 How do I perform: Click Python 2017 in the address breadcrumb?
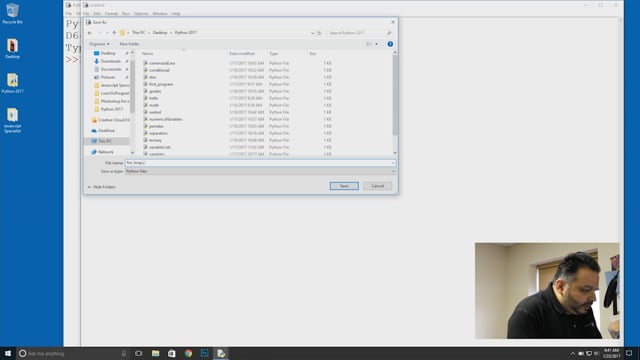(x=186, y=33)
